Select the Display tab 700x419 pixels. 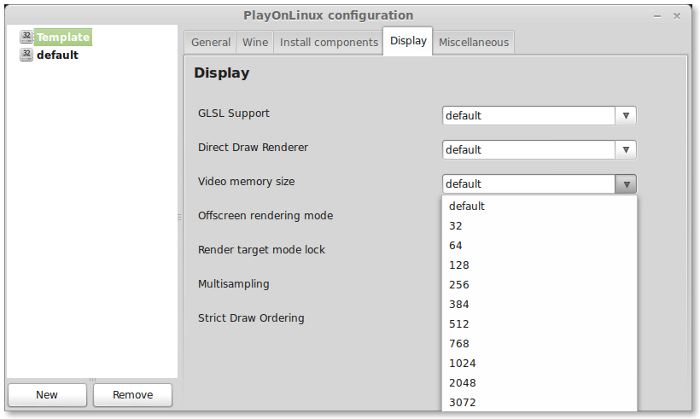(x=408, y=41)
